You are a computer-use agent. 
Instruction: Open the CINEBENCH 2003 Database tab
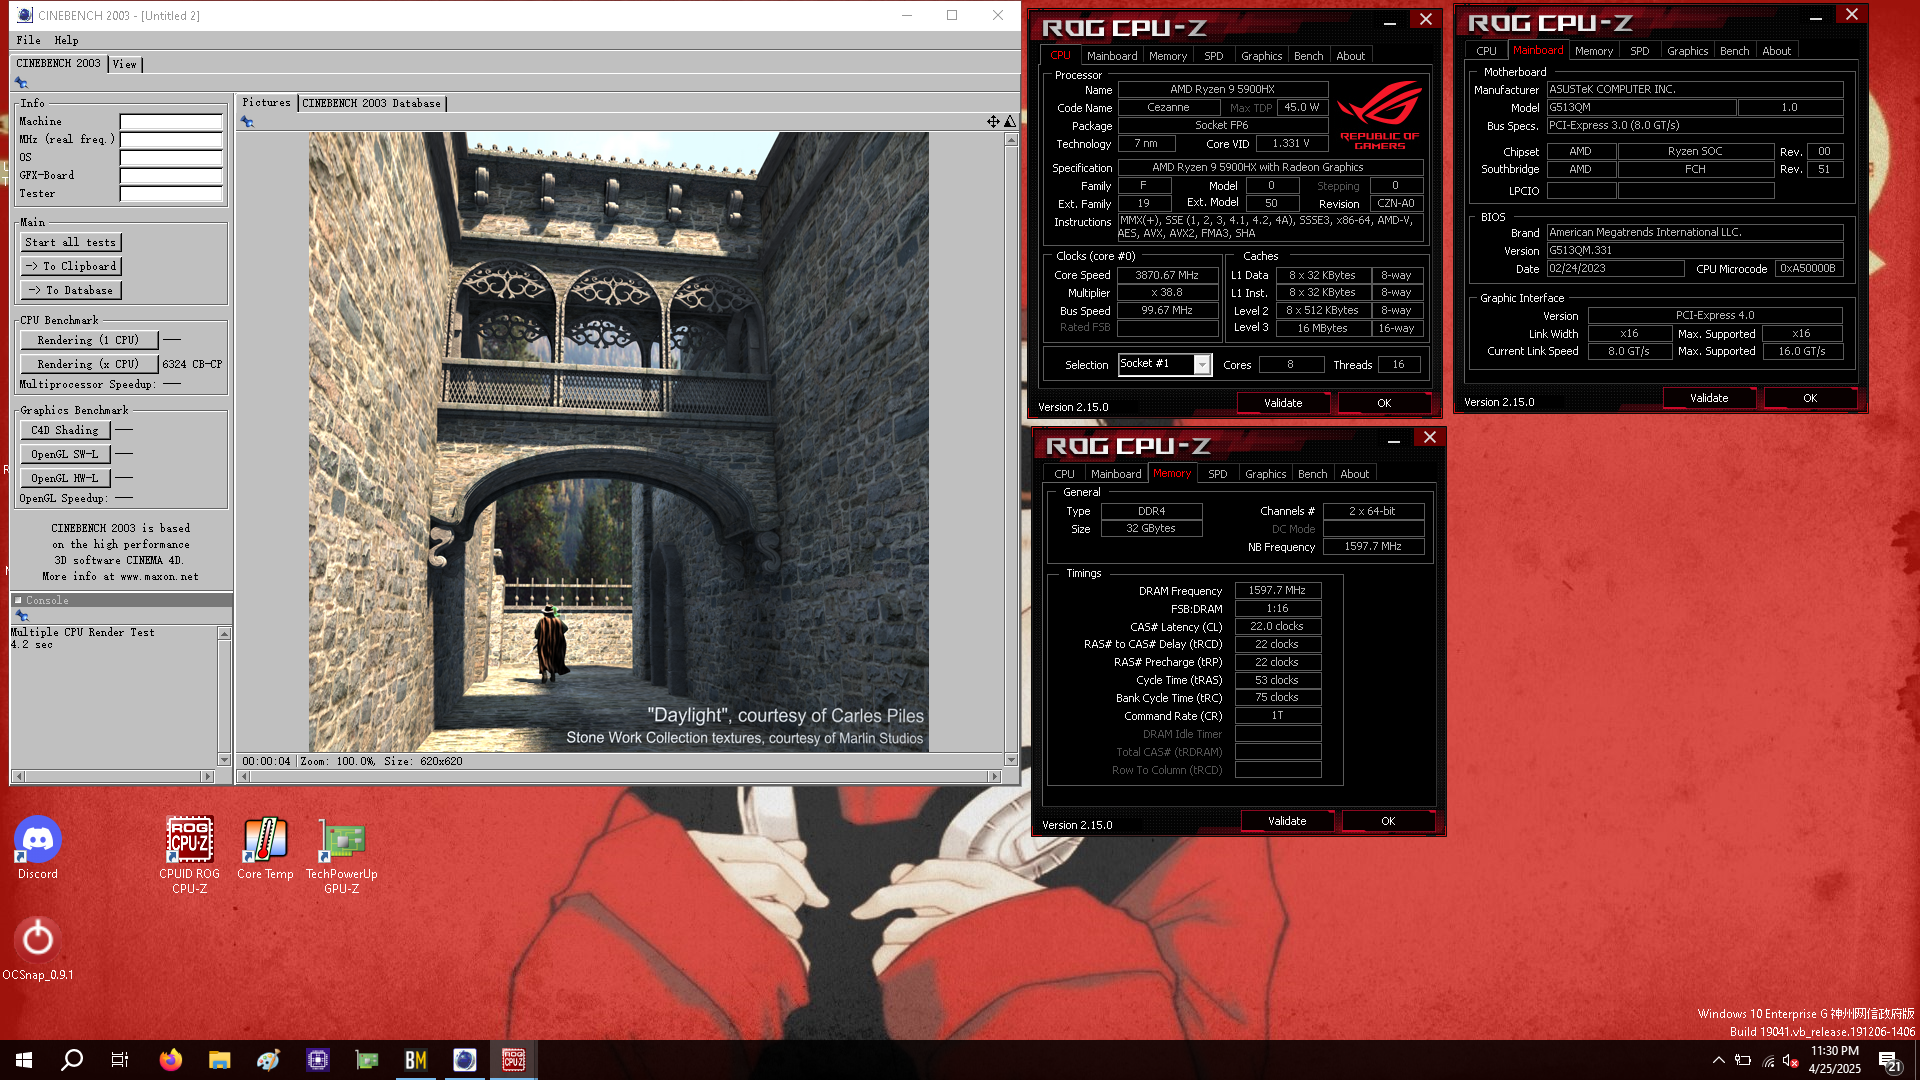pos(371,103)
